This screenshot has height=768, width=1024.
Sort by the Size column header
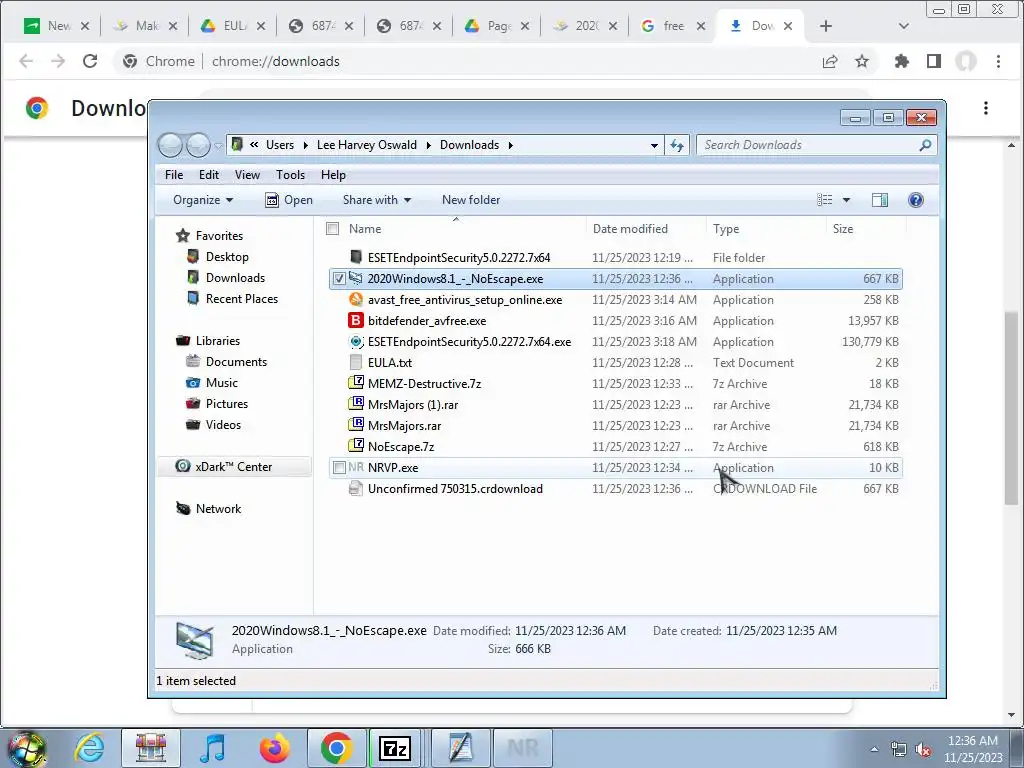[866, 229]
